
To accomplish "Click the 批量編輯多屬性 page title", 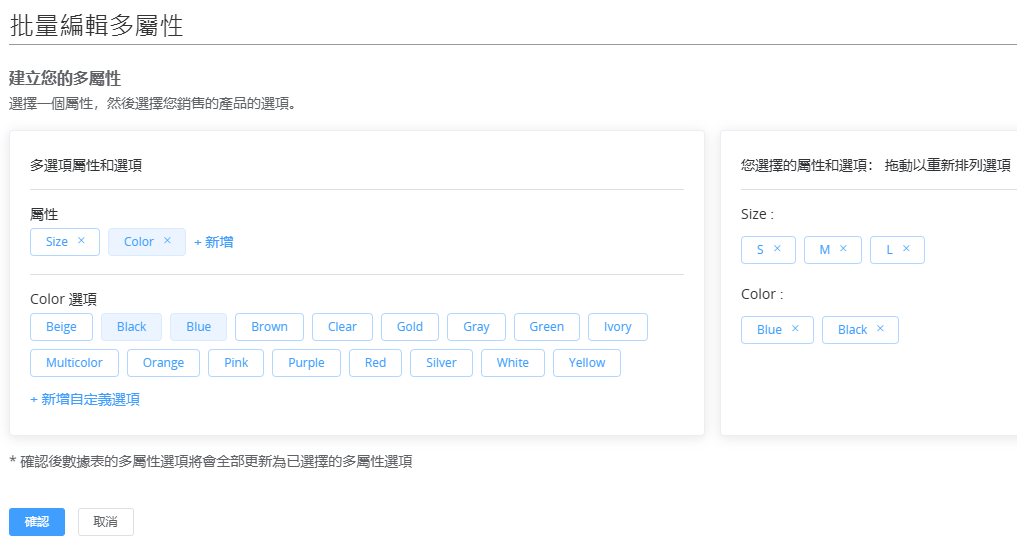I will click(97, 26).
